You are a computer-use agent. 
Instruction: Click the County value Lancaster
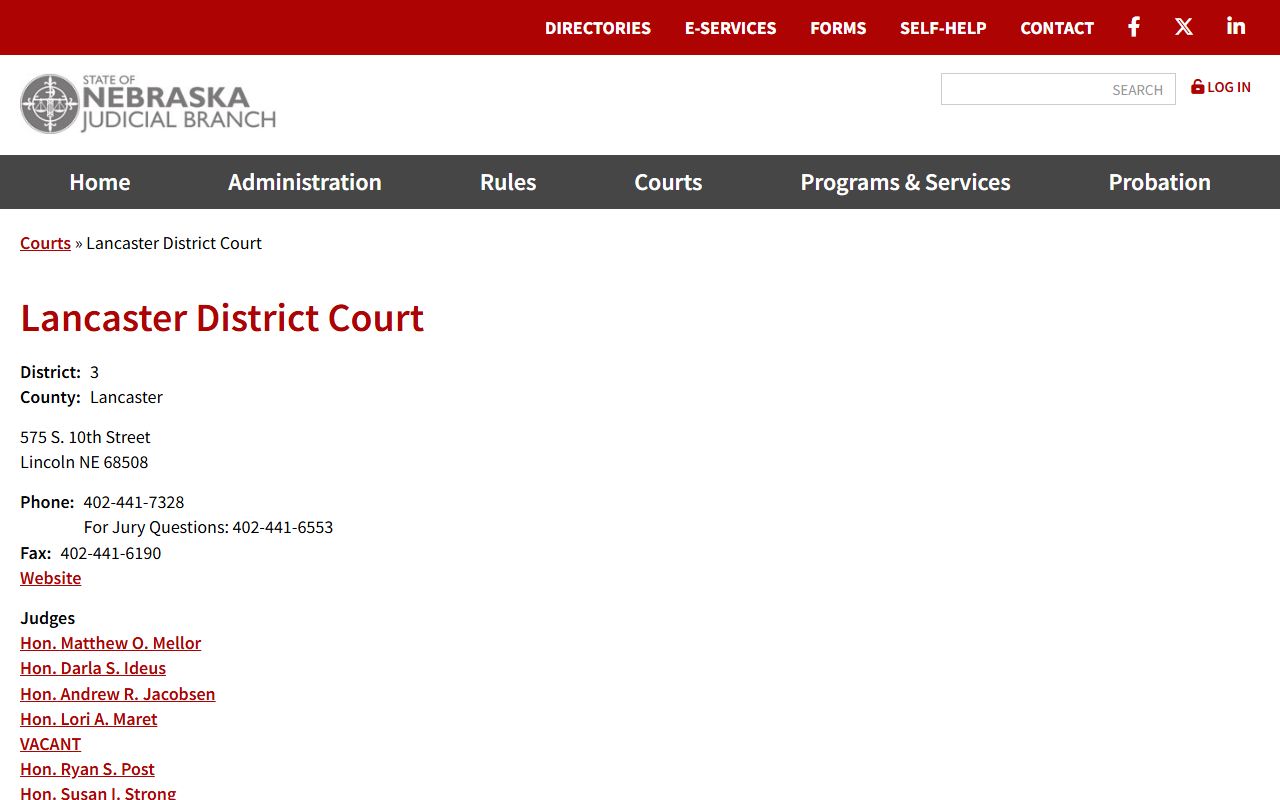[126, 397]
